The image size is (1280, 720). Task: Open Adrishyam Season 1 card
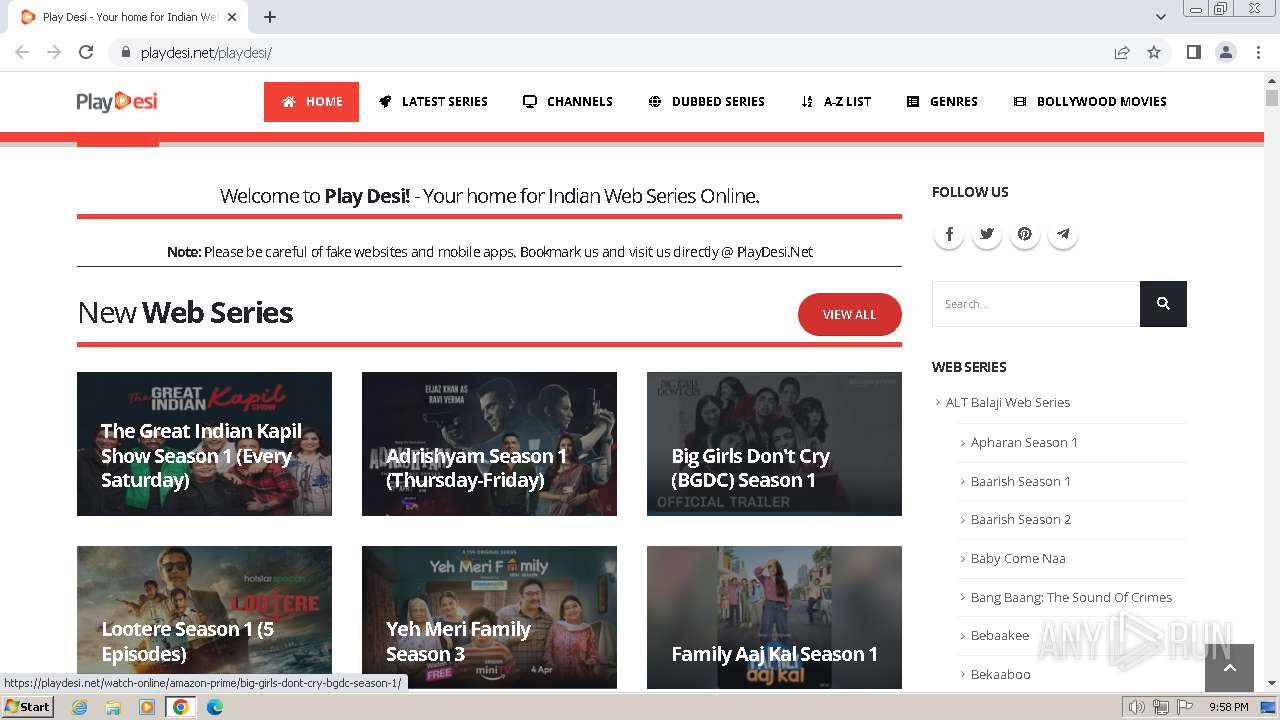(x=489, y=444)
